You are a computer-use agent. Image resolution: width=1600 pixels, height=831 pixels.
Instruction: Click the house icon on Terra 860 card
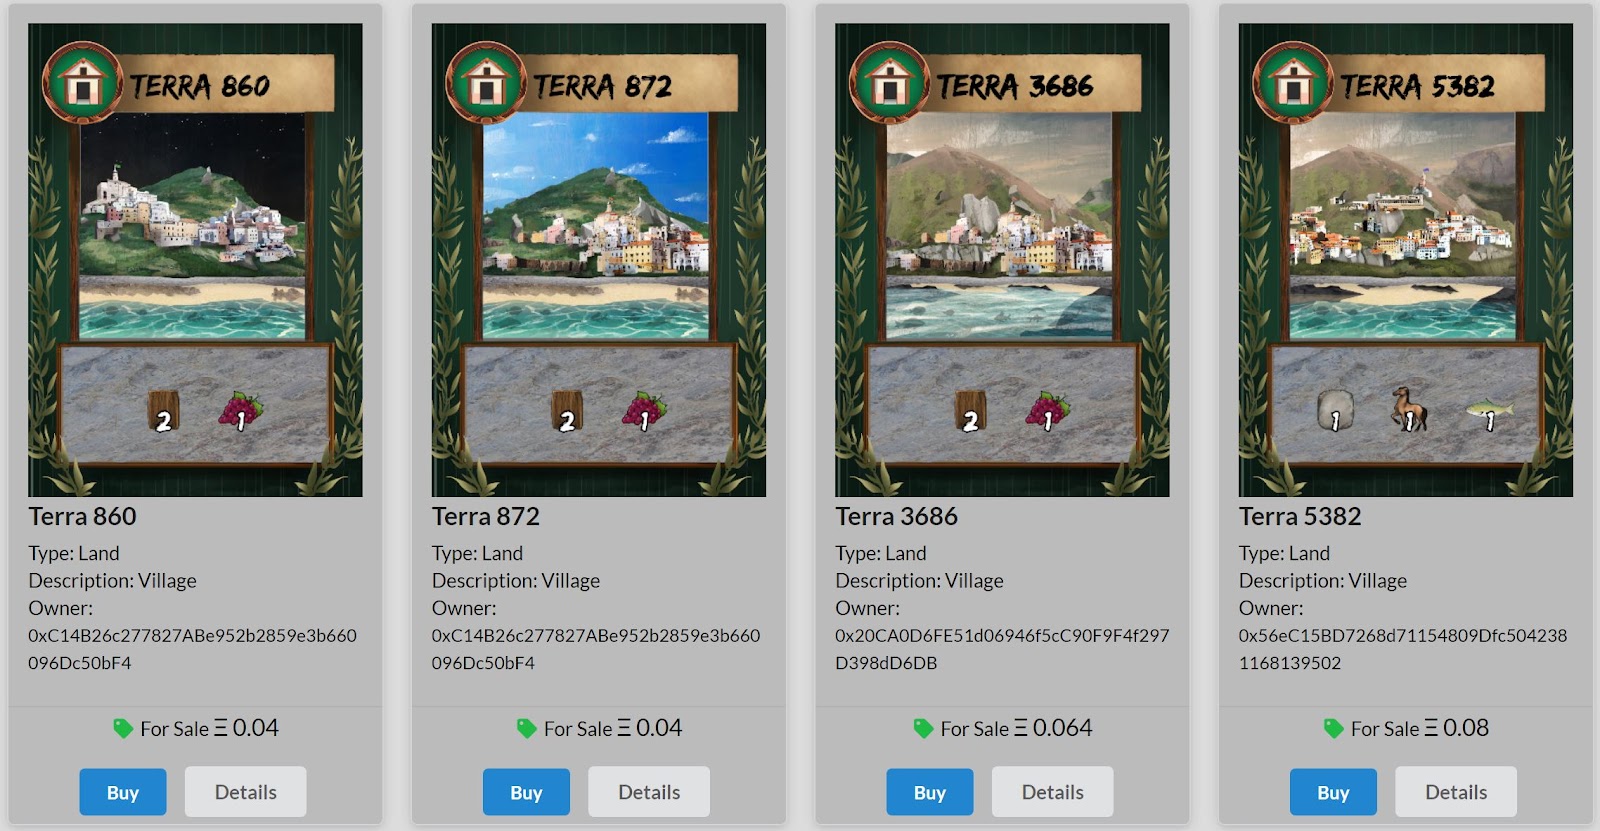83,83
